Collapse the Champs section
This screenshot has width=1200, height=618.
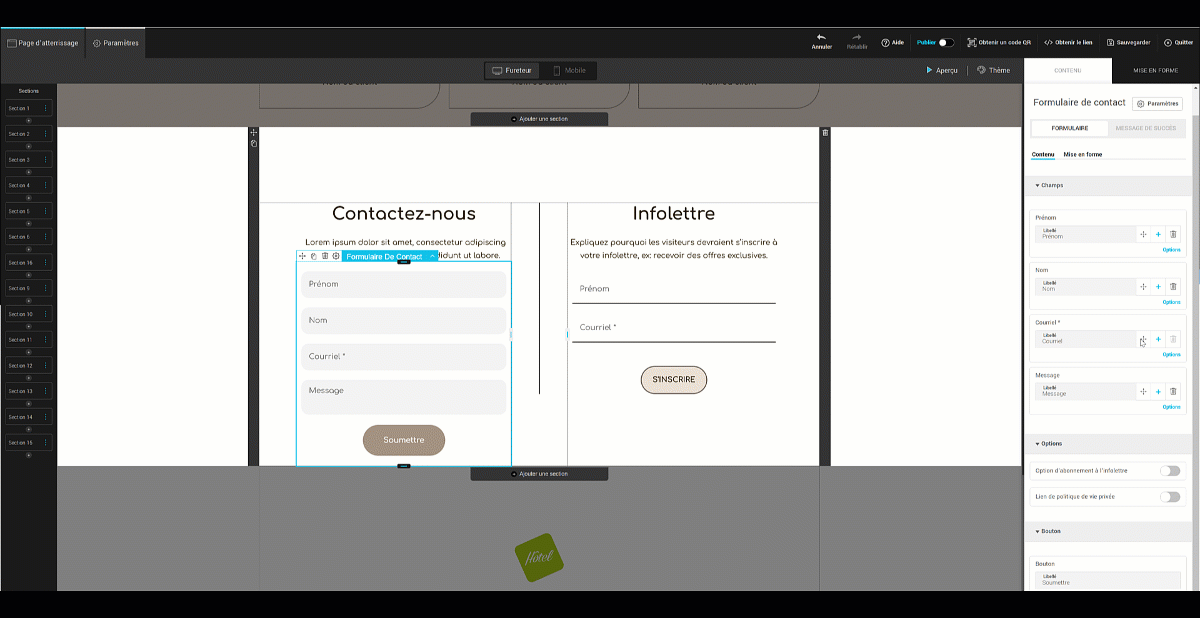1037,185
